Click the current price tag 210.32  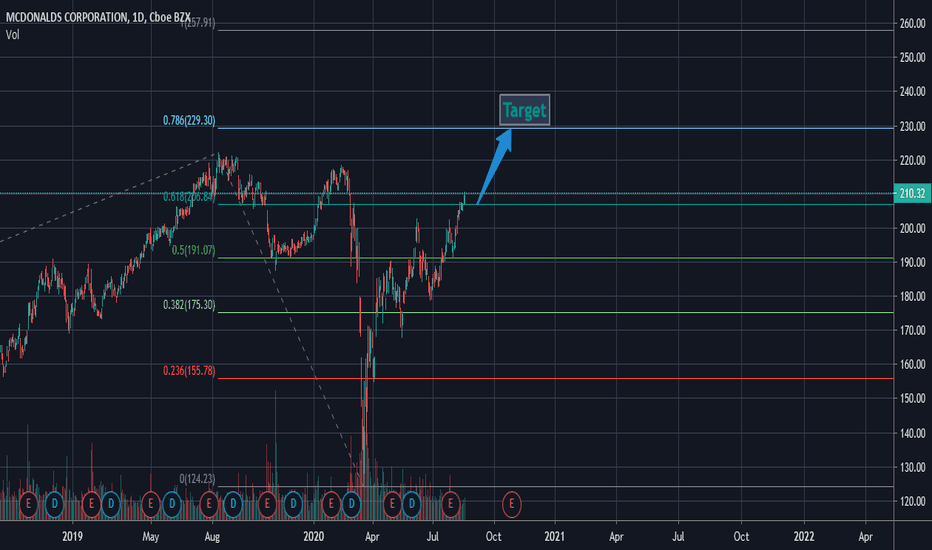click(912, 193)
